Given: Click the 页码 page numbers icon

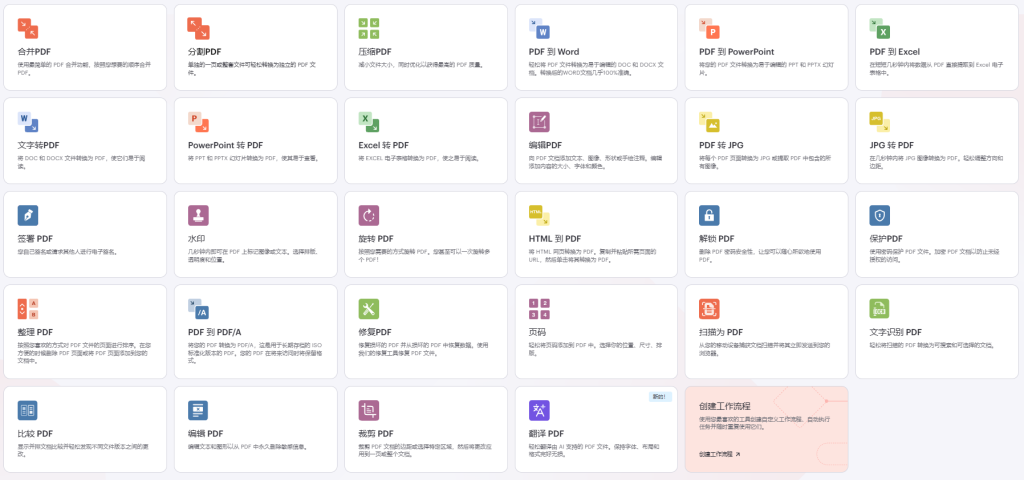Looking at the screenshot, I should point(538,308).
